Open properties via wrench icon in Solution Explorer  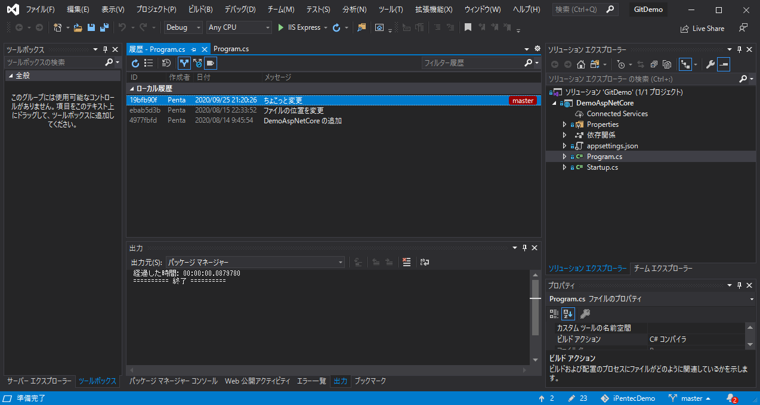[710, 64]
